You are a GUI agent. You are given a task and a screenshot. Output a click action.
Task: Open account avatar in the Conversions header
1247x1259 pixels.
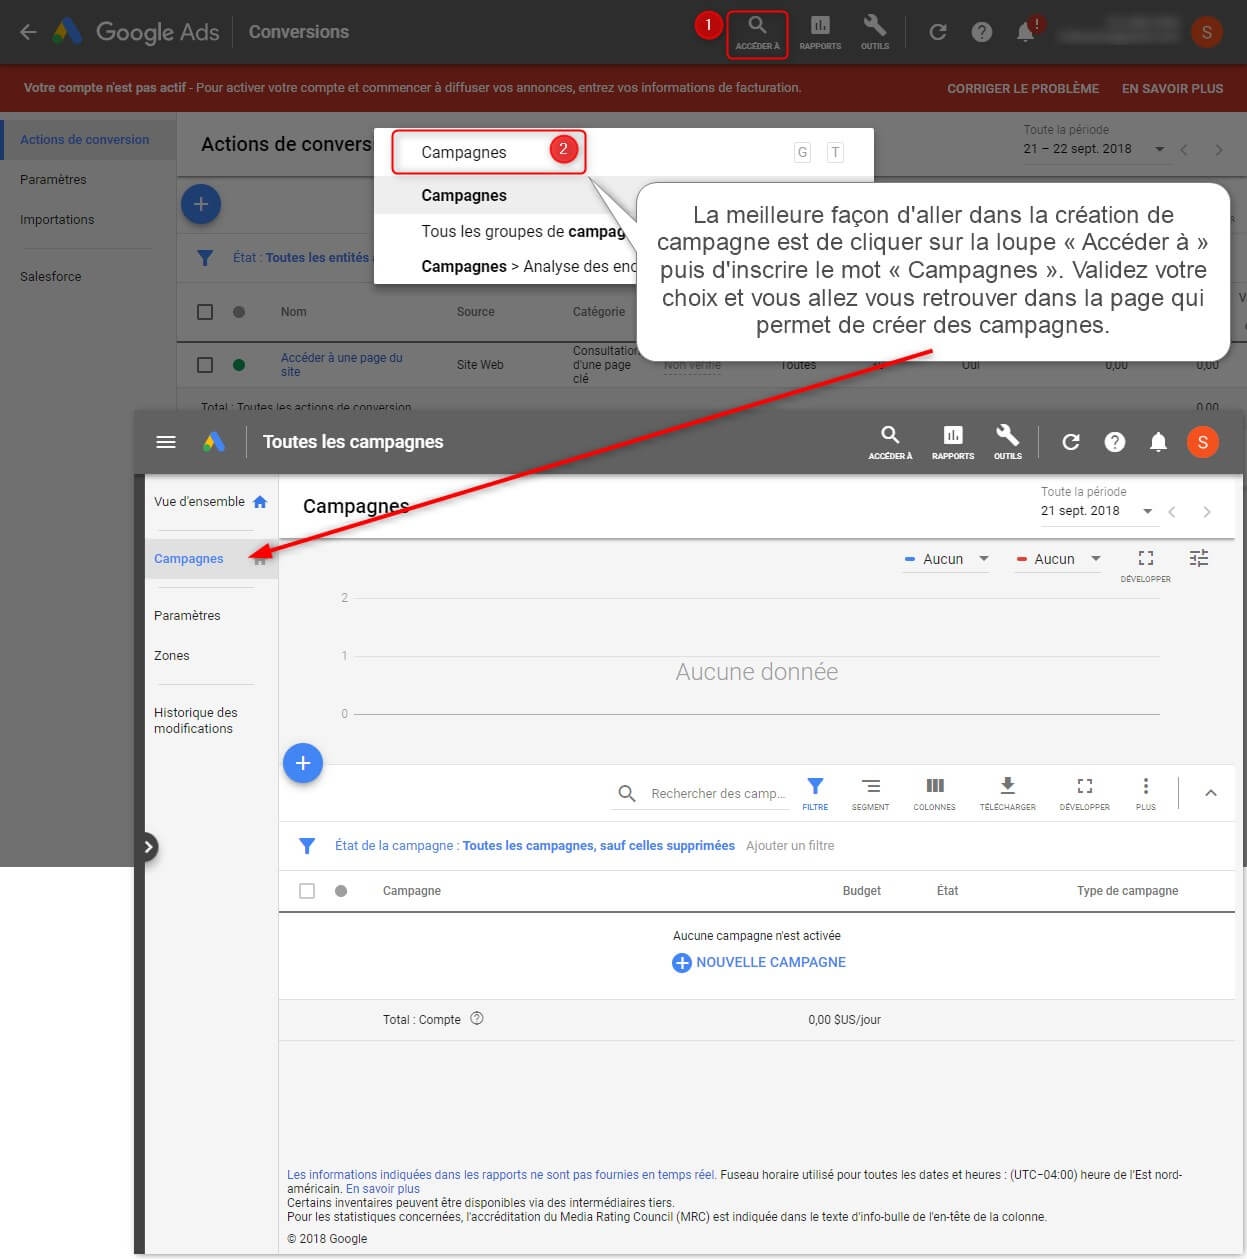click(x=1207, y=32)
